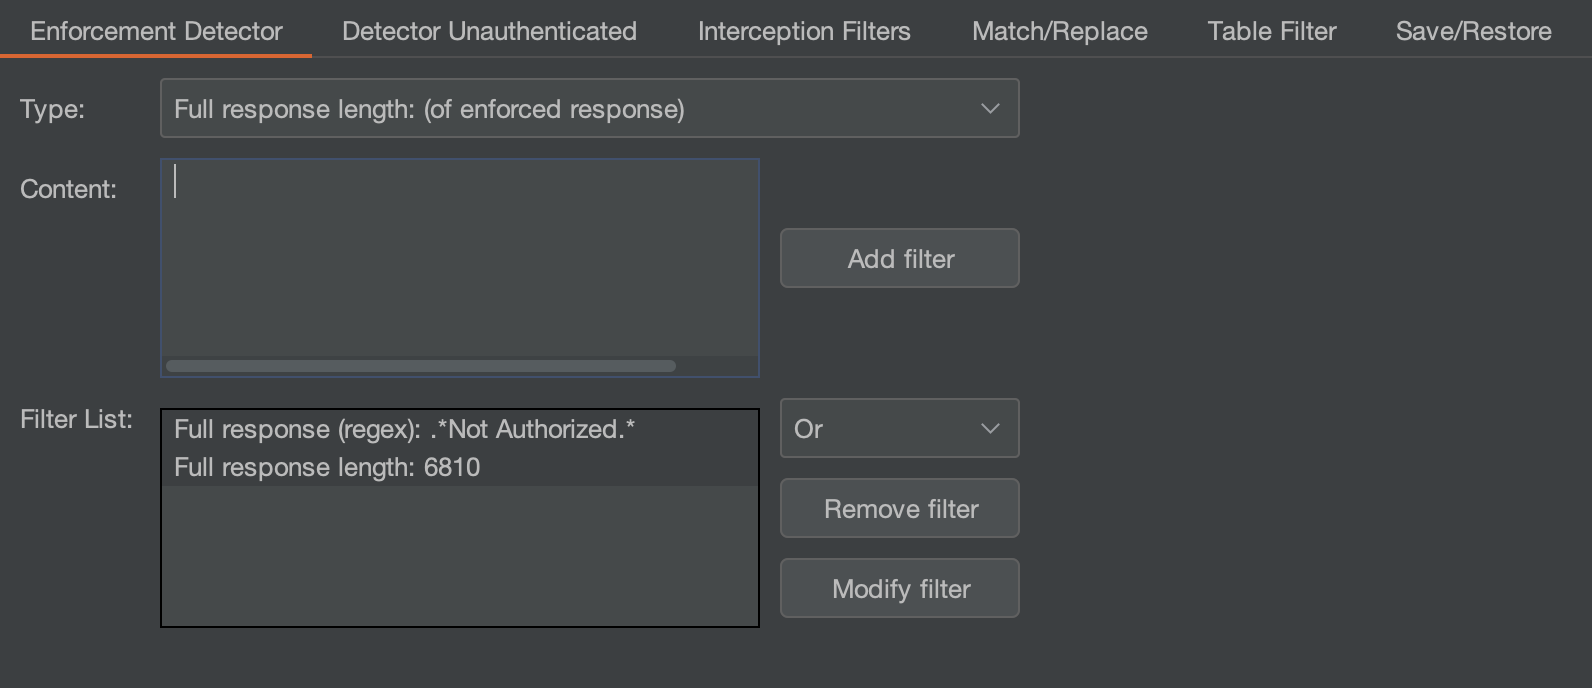
Task: Click the Remove filter button
Action: coord(900,509)
